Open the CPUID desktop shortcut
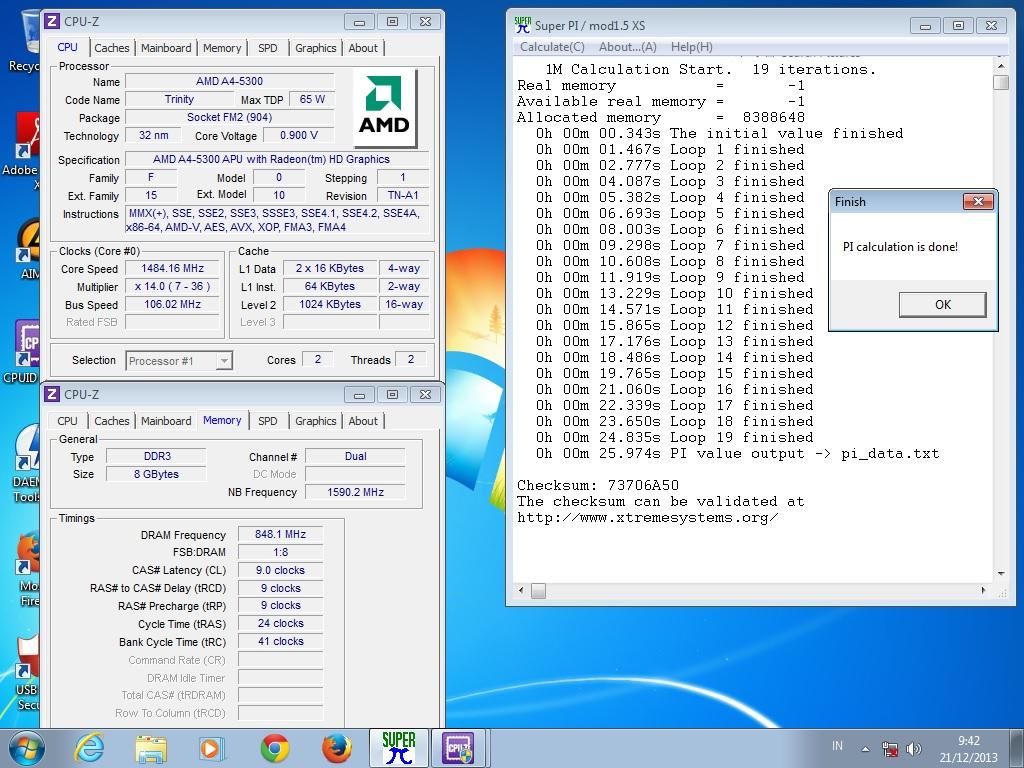Image resolution: width=1024 pixels, height=768 pixels. [x=23, y=351]
